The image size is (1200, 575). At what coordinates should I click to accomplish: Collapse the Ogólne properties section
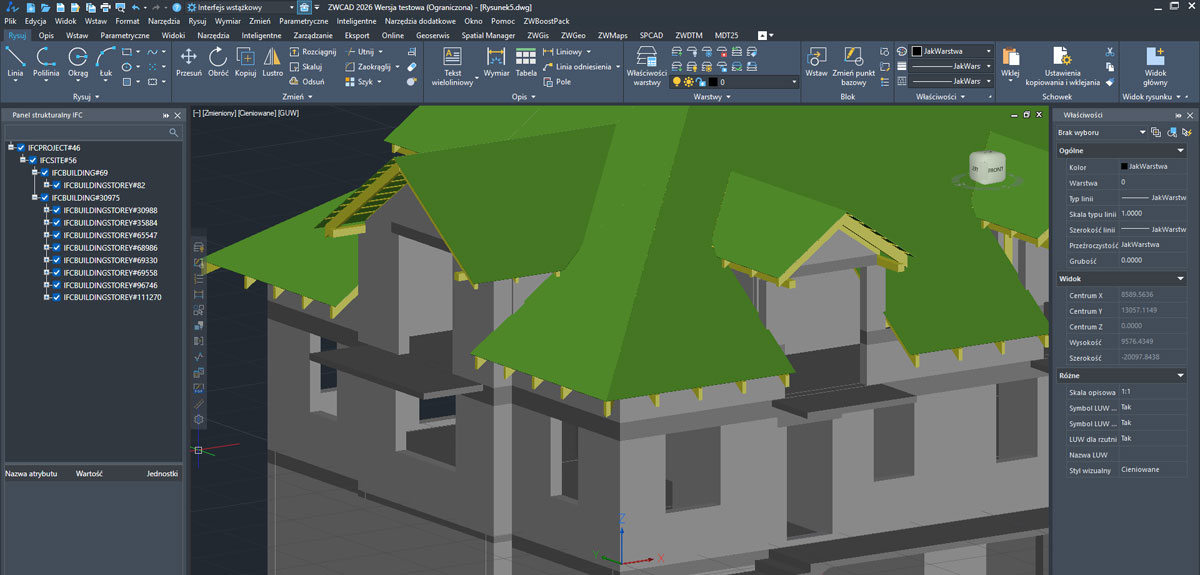[x=1181, y=150]
